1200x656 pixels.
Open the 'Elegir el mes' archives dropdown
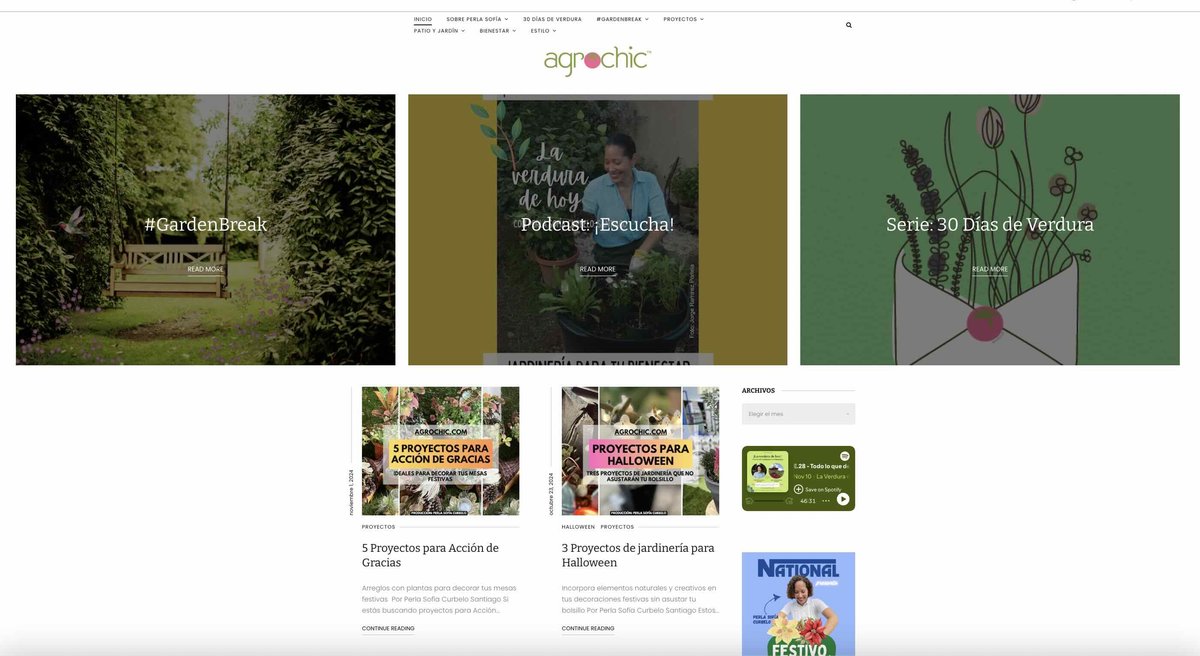pyautogui.click(x=798, y=413)
